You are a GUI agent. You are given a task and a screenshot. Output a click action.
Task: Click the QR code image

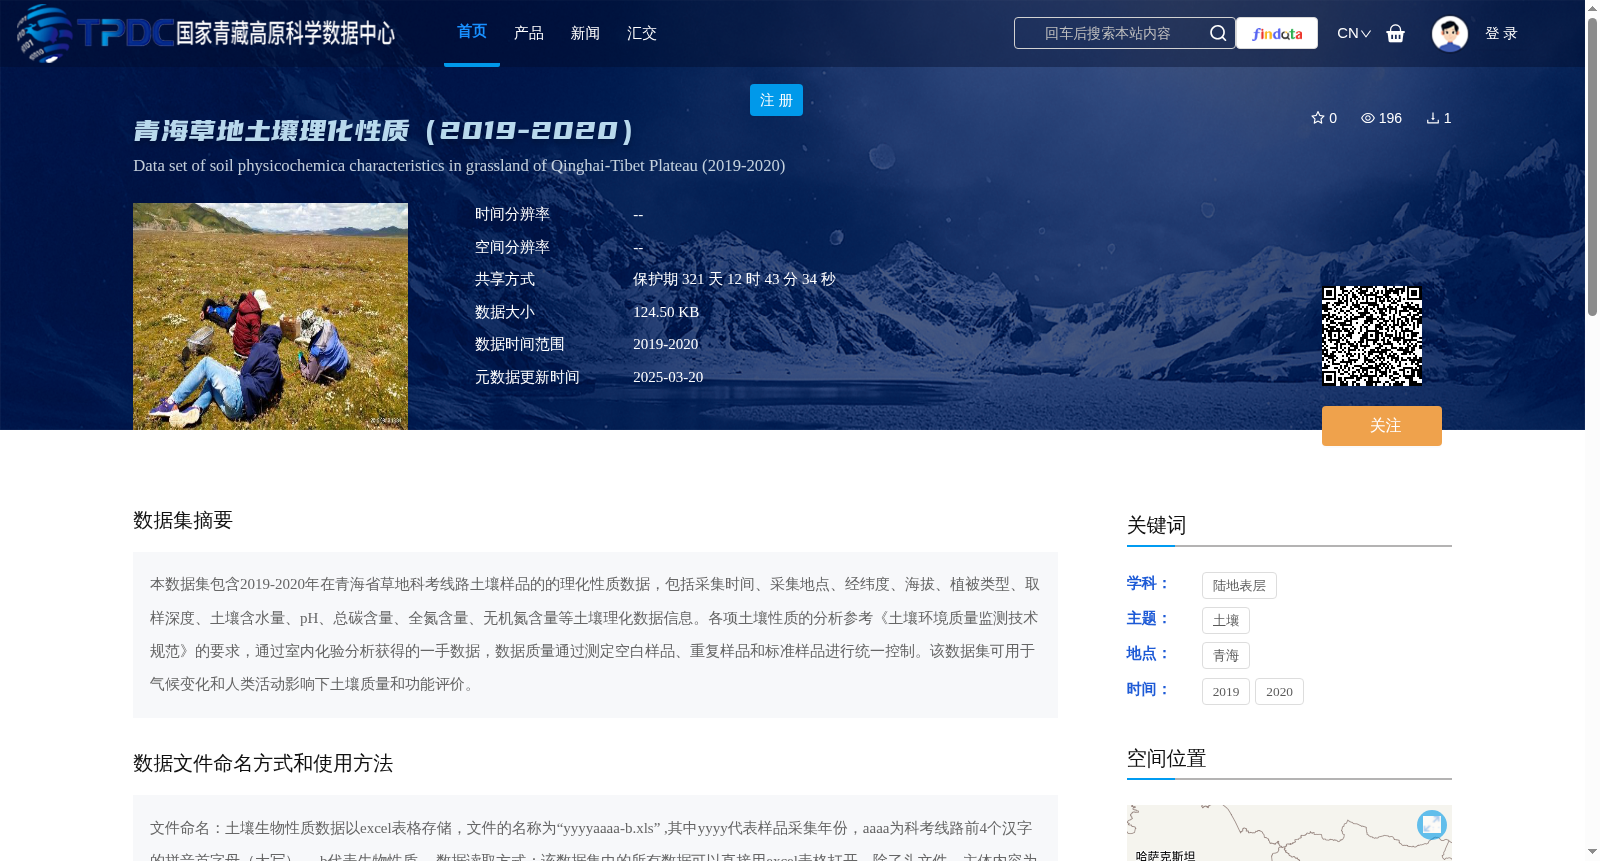[1372, 336]
